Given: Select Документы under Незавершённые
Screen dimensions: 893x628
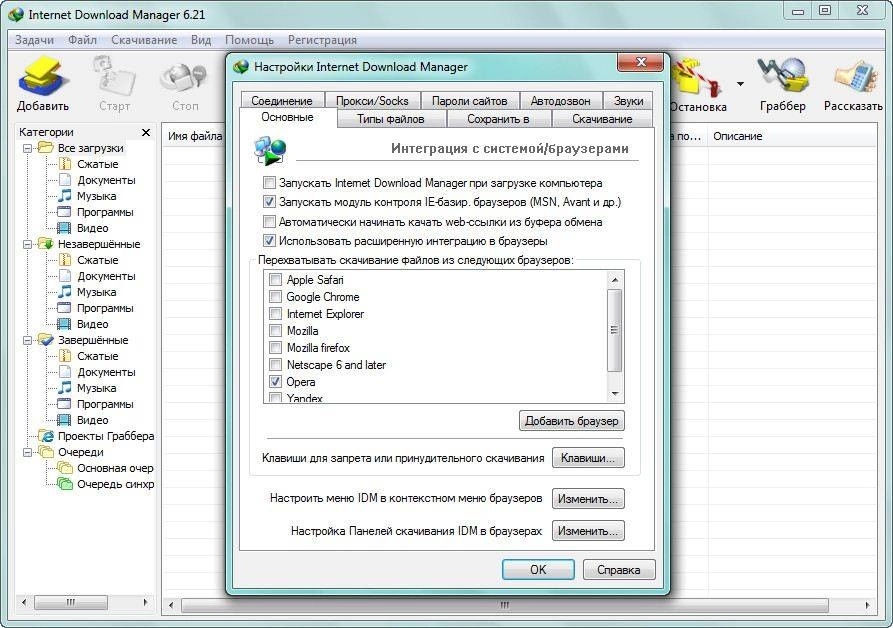Looking at the screenshot, I should click(97, 276).
